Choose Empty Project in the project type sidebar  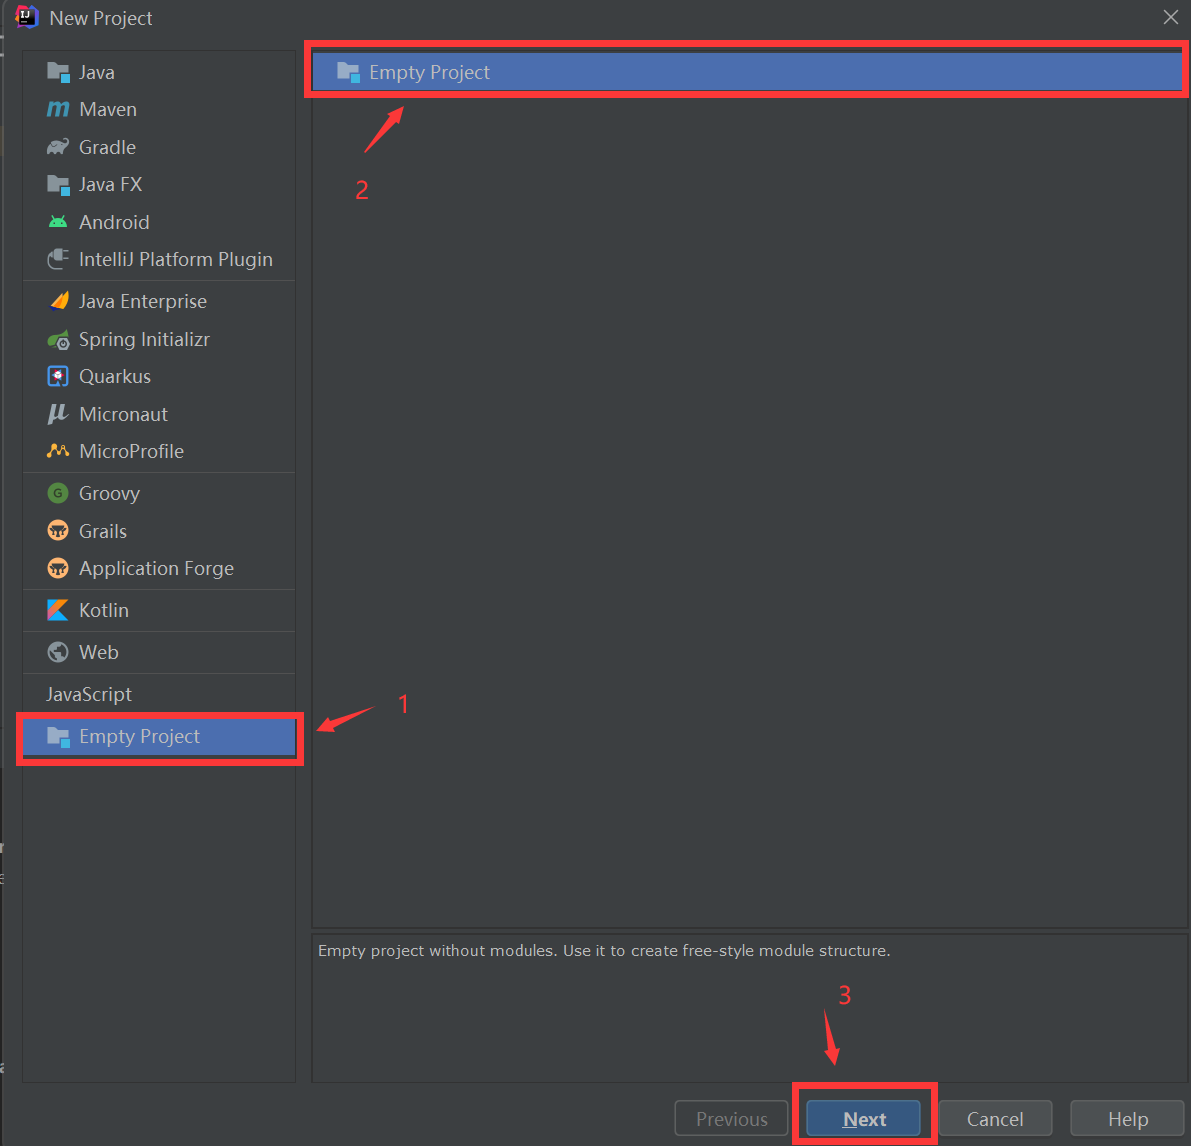[159, 737]
